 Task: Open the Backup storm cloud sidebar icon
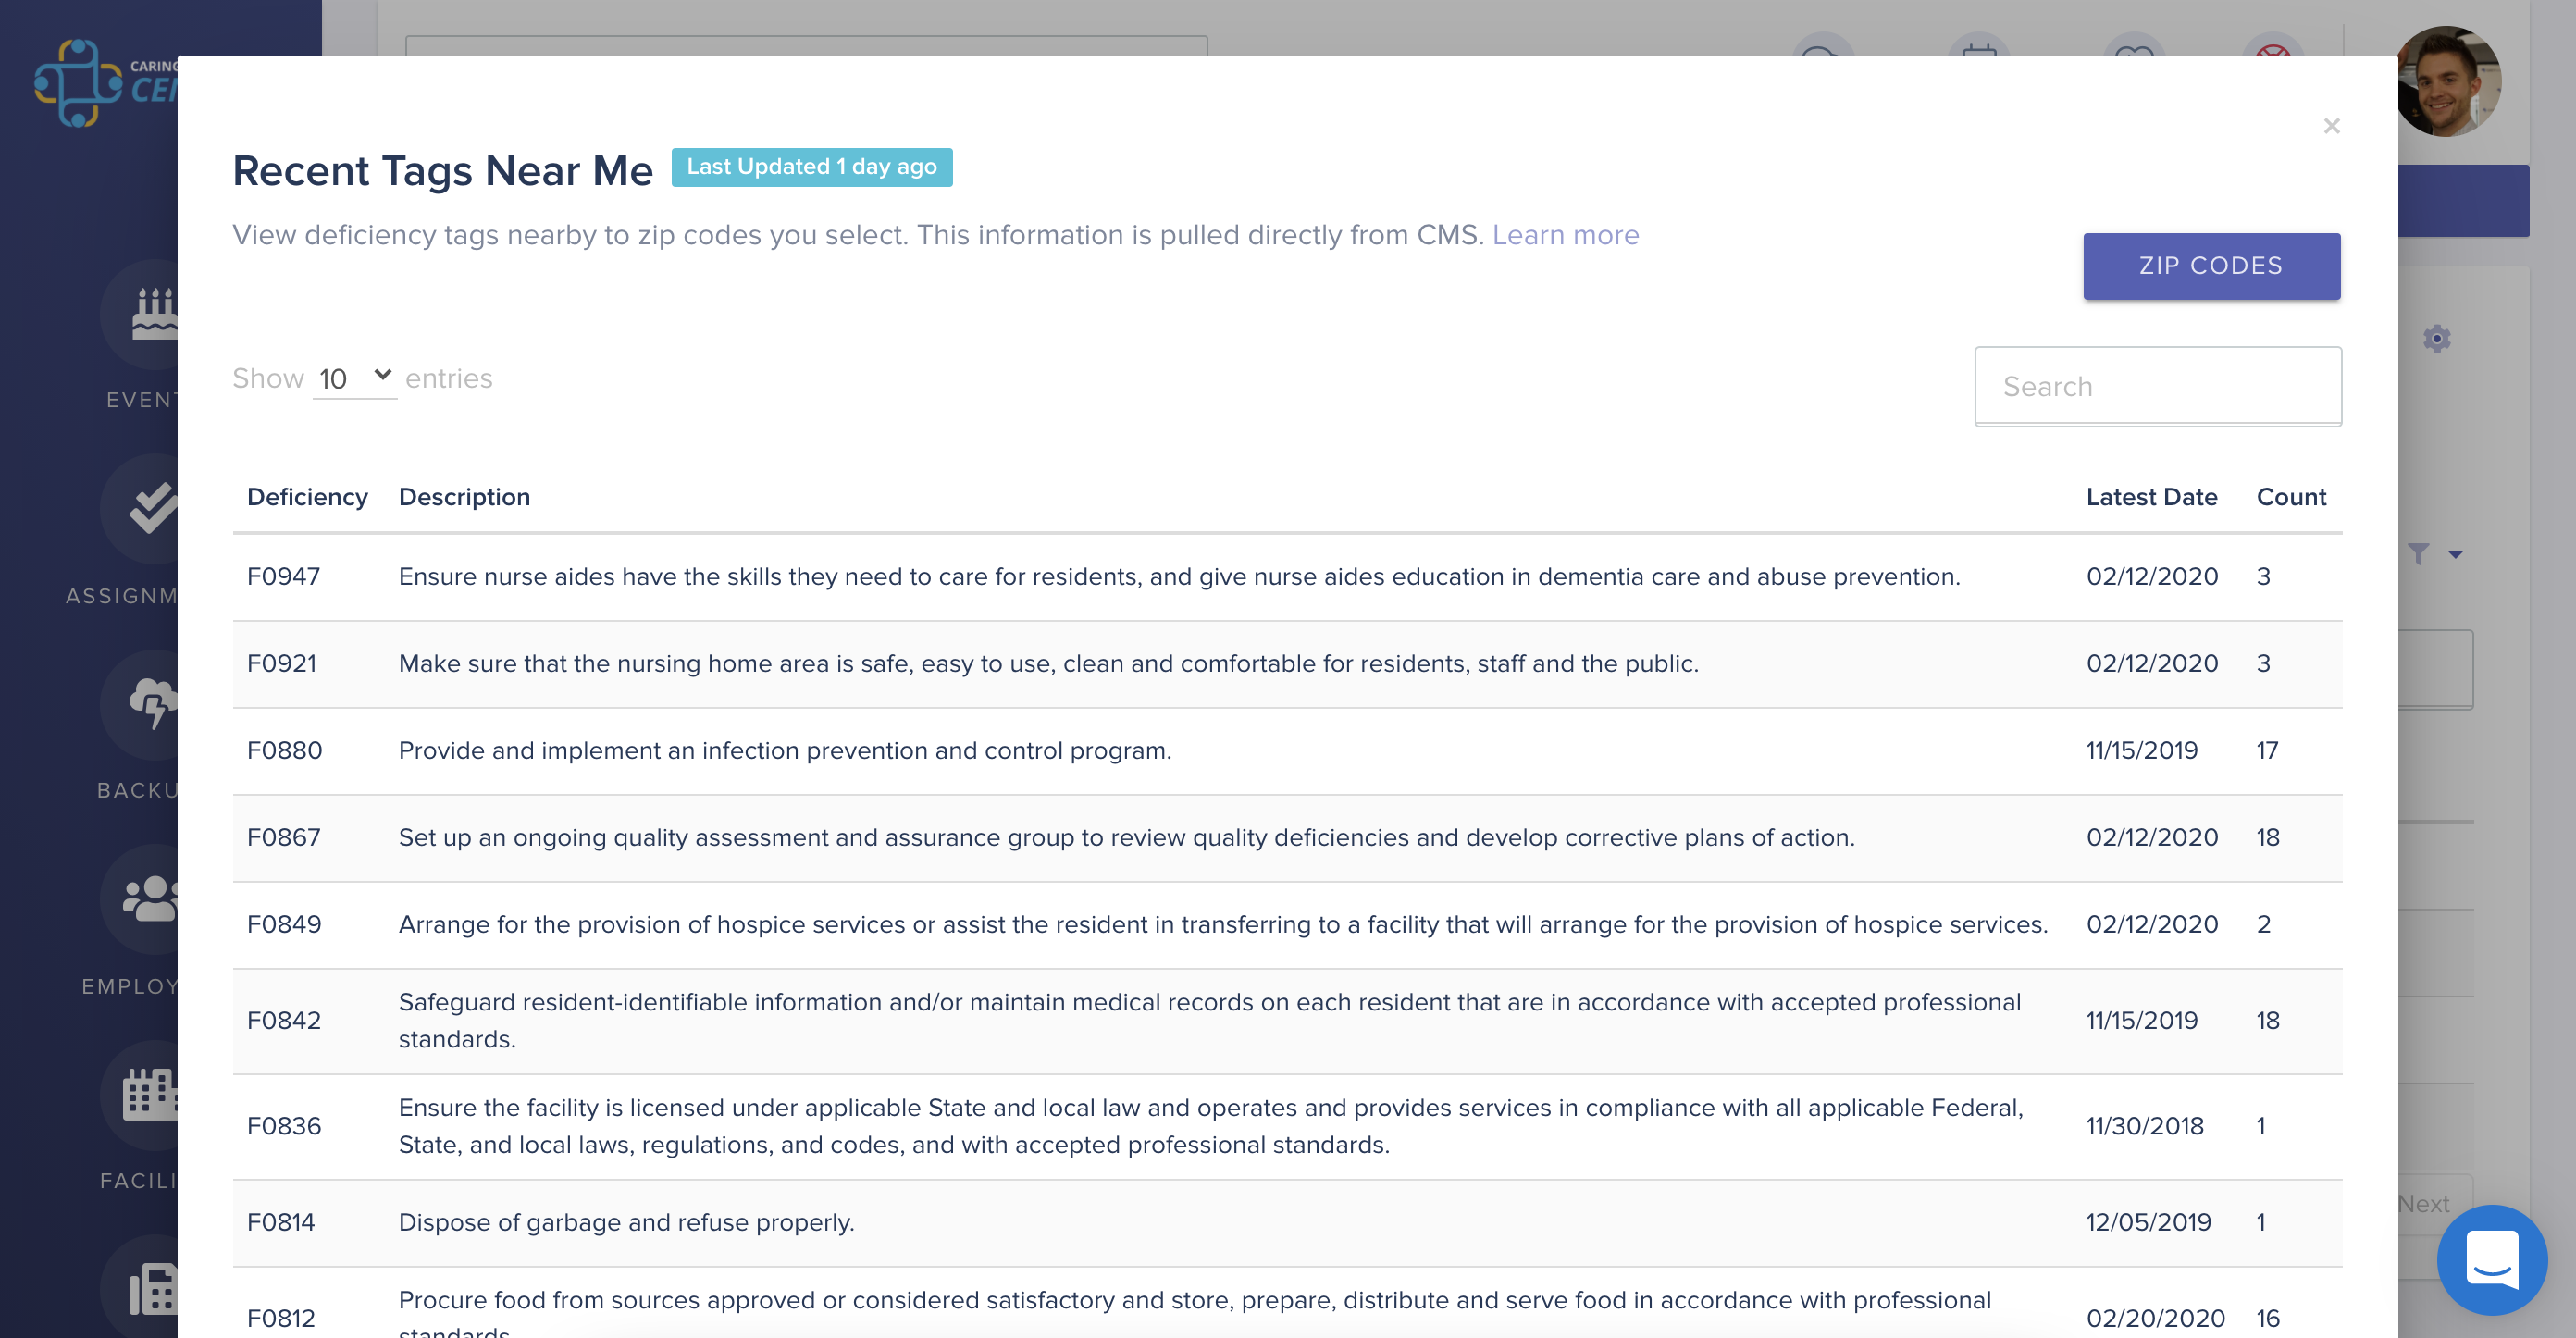click(x=153, y=705)
